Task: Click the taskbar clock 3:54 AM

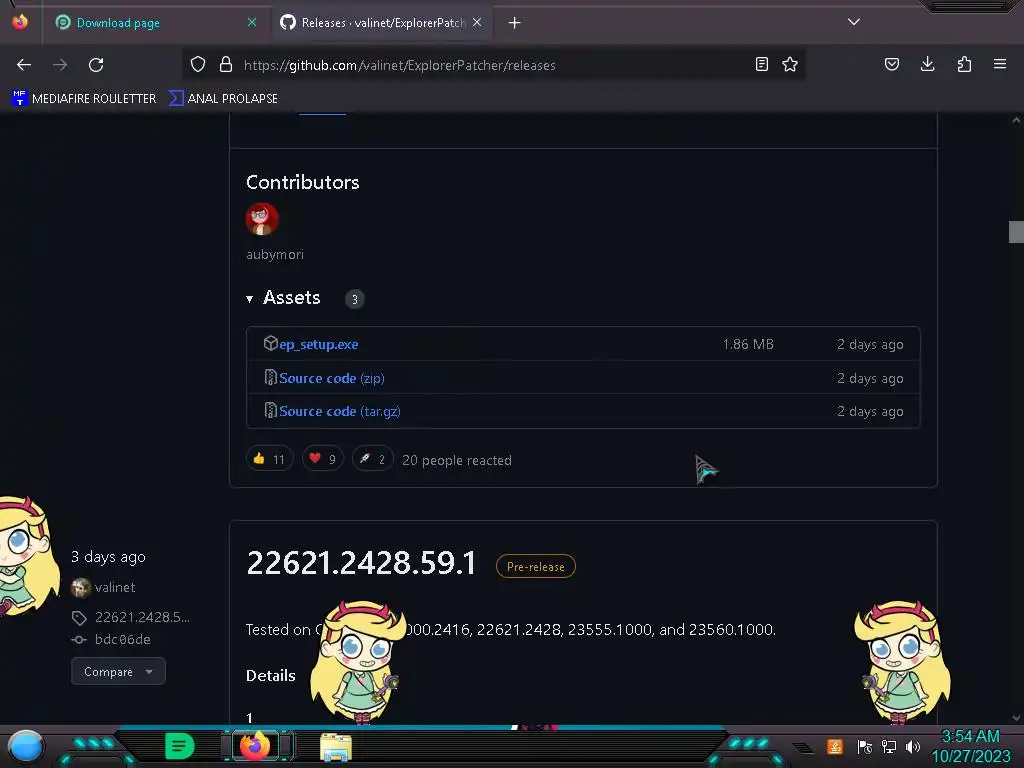Action: point(970,737)
